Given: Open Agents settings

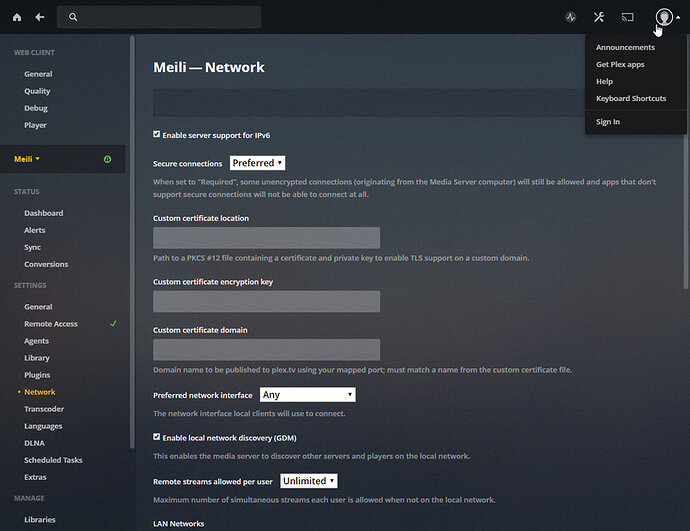Looking at the screenshot, I should (x=37, y=341).
